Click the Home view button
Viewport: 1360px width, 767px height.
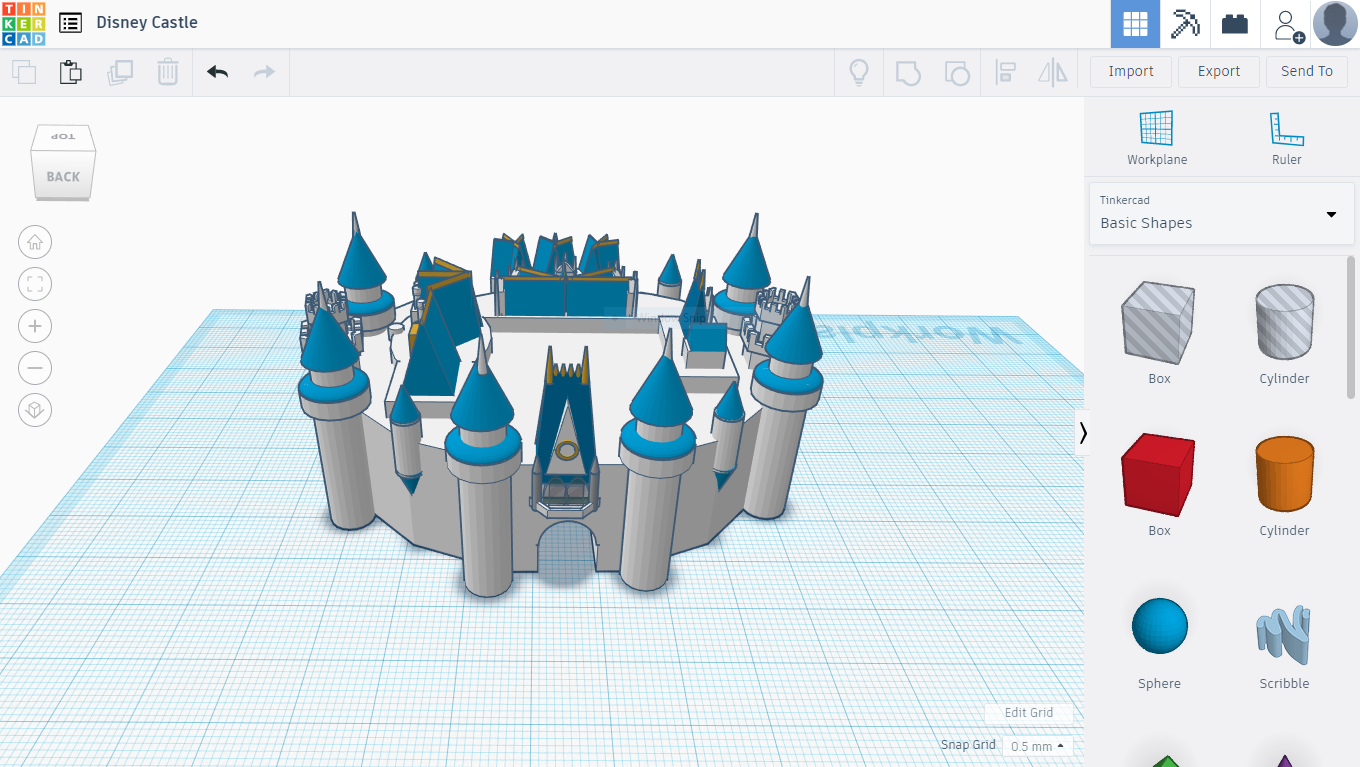pyautogui.click(x=35, y=242)
